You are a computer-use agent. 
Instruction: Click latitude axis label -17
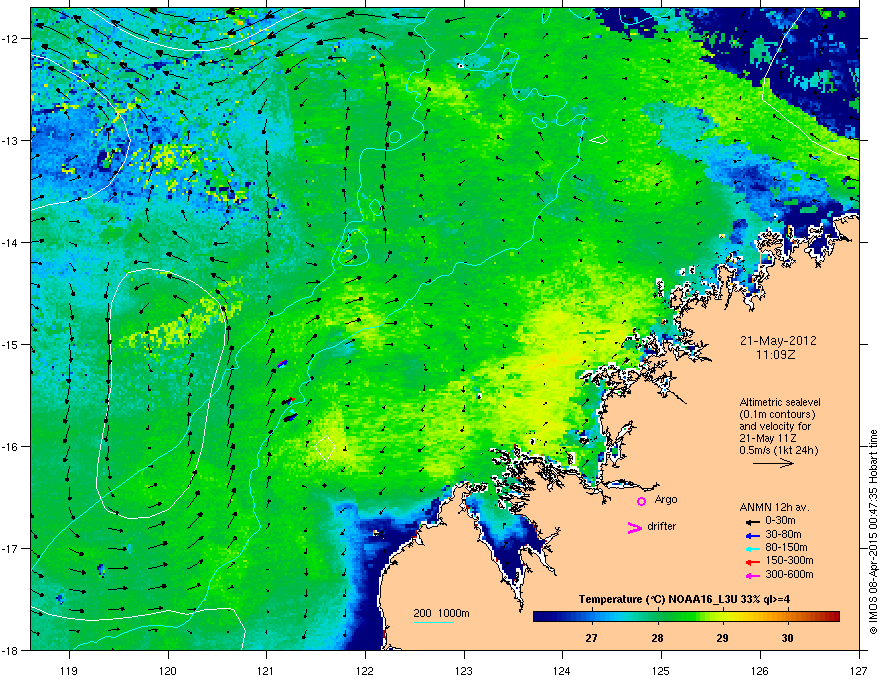tap(11, 548)
